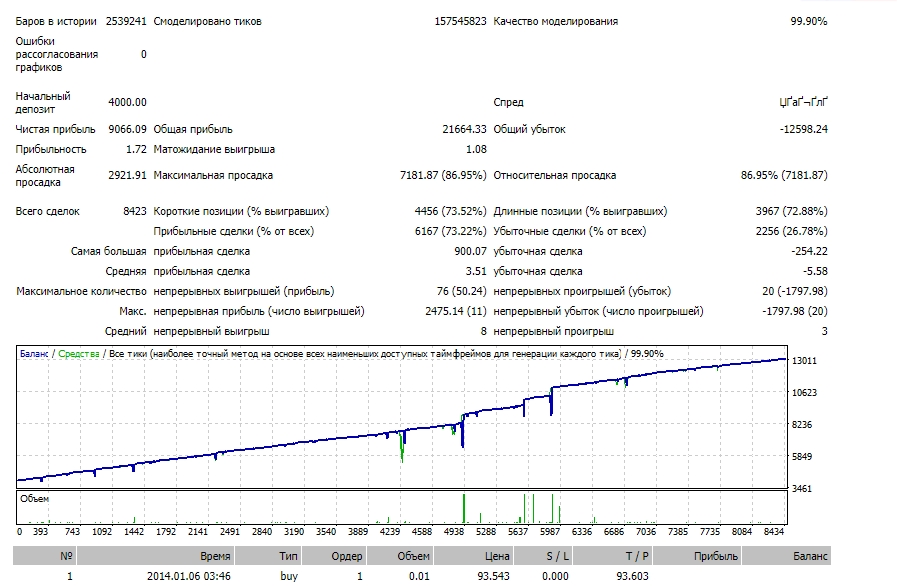Select the ticks value 157545823
The height and width of the screenshot is (586, 897).
460,21
